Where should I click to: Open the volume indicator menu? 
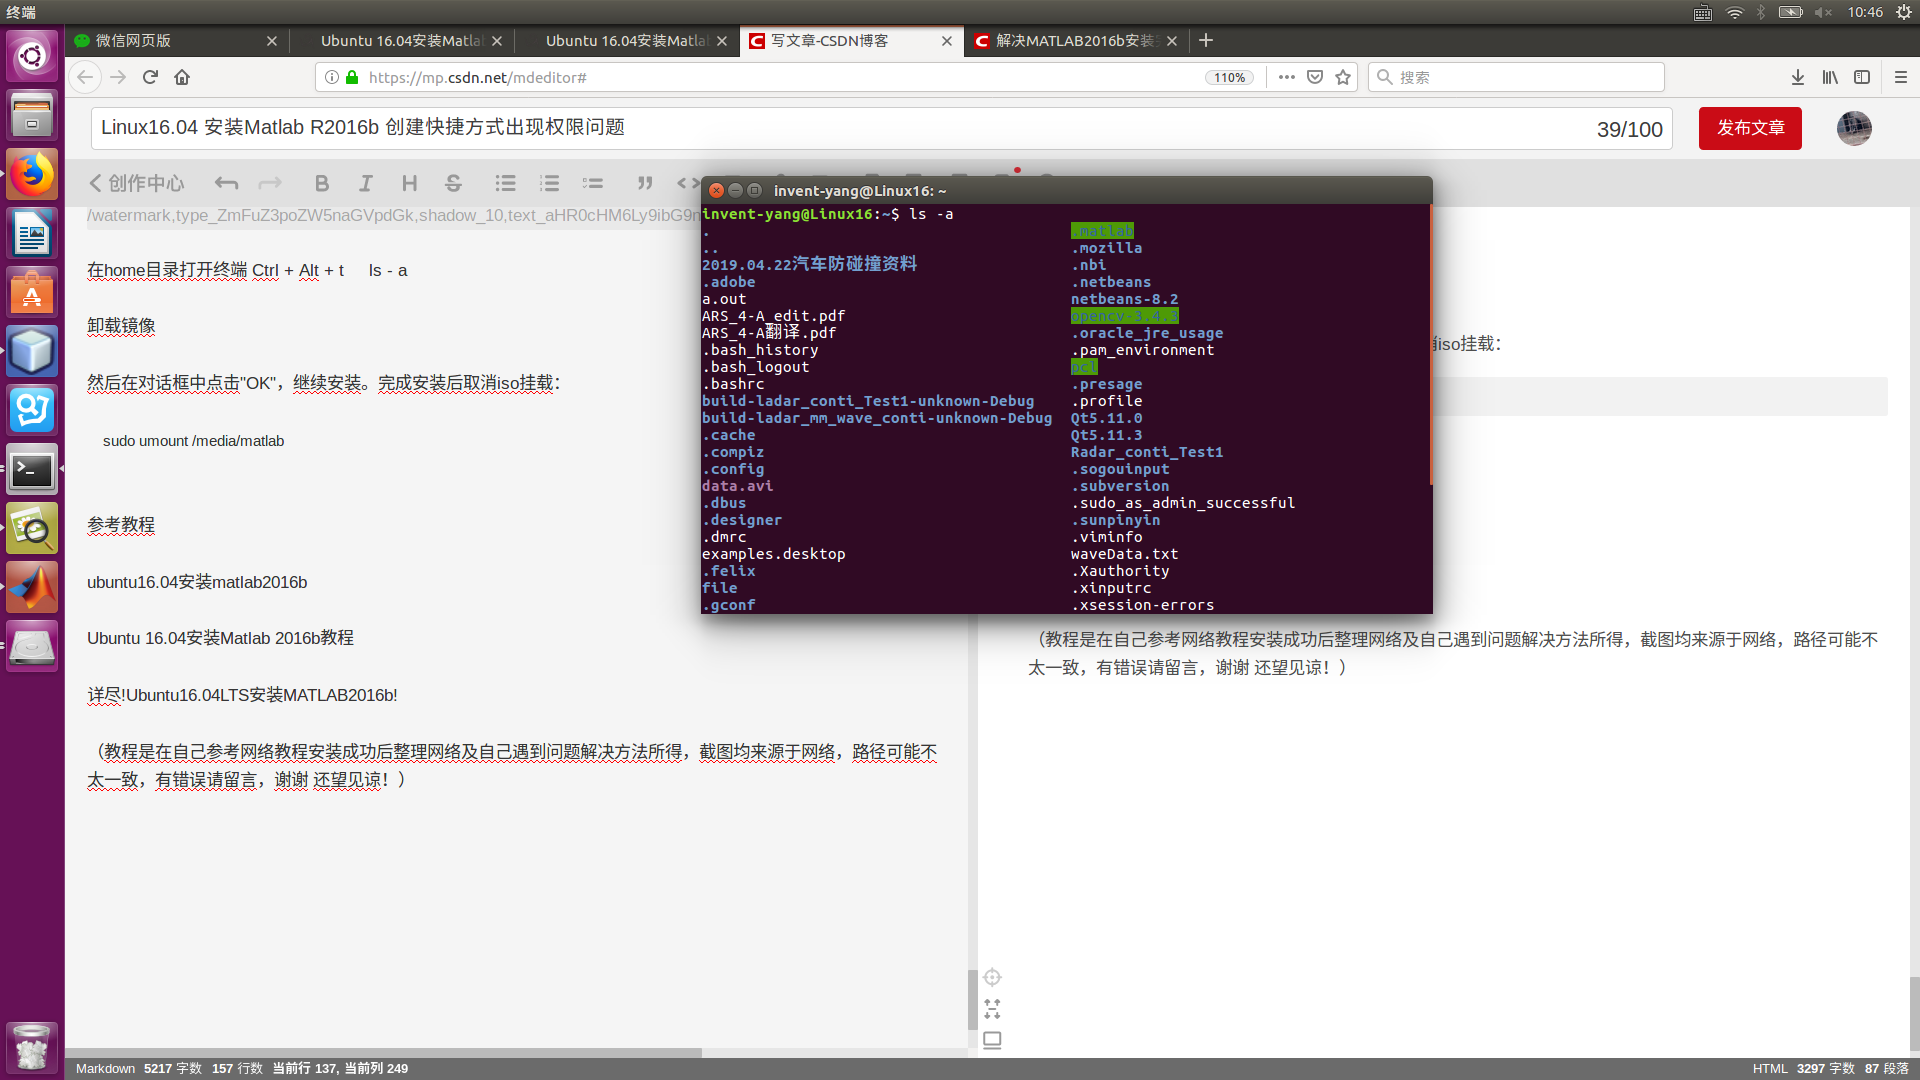point(1823,12)
